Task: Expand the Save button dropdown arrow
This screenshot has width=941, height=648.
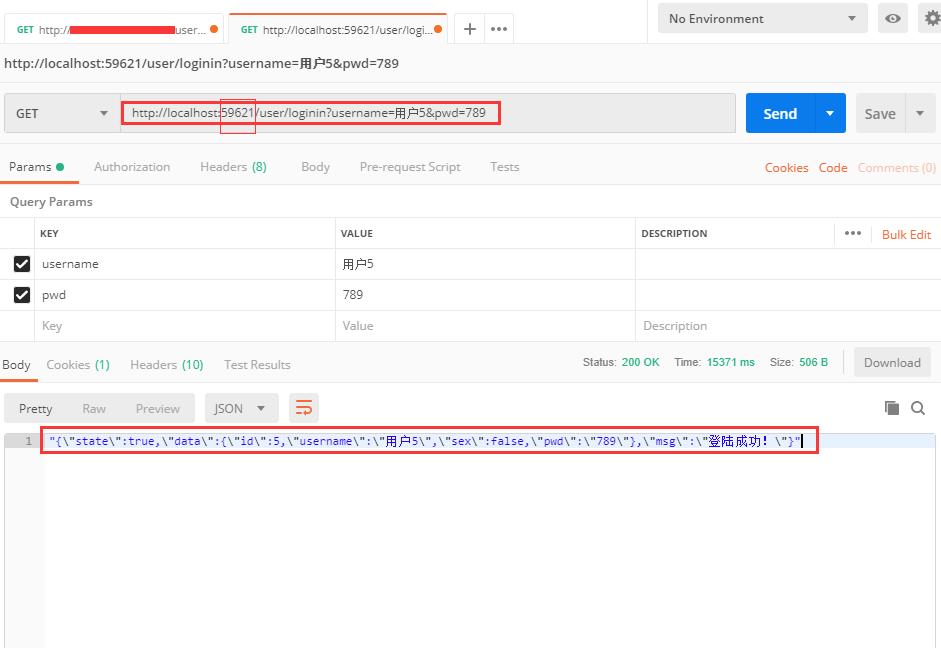Action: [x=919, y=113]
